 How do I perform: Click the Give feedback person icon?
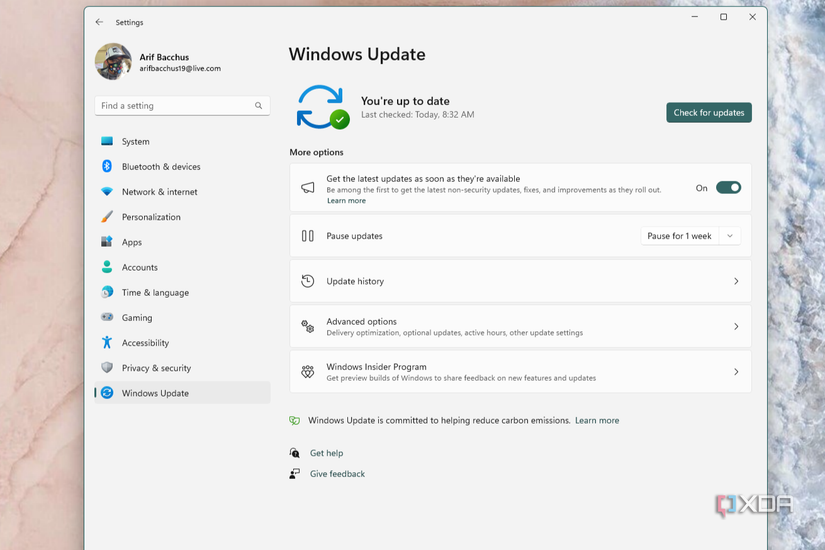[x=295, y=474]
